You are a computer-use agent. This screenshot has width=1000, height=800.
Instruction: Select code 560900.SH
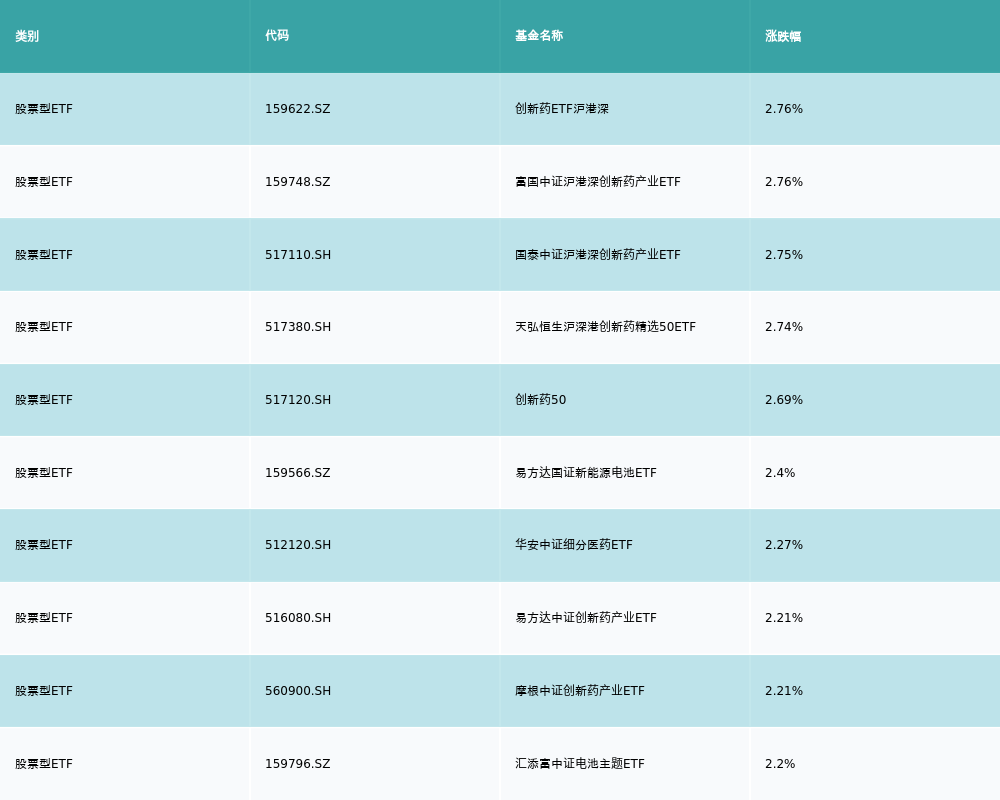(x=298, y=691)
